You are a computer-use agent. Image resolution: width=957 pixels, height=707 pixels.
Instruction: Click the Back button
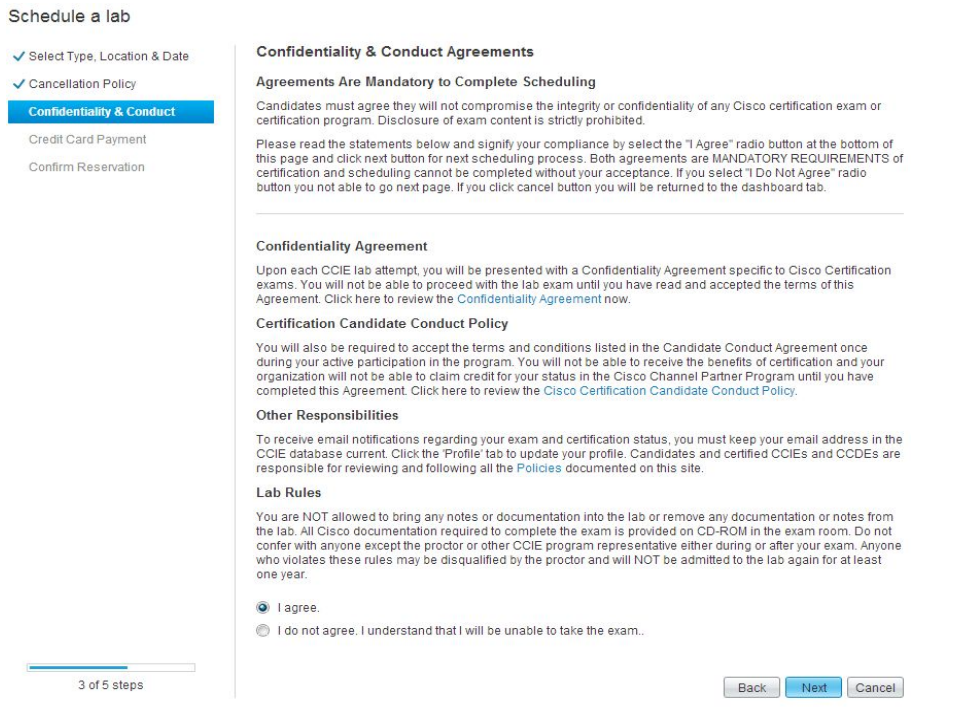pos(751,687)
